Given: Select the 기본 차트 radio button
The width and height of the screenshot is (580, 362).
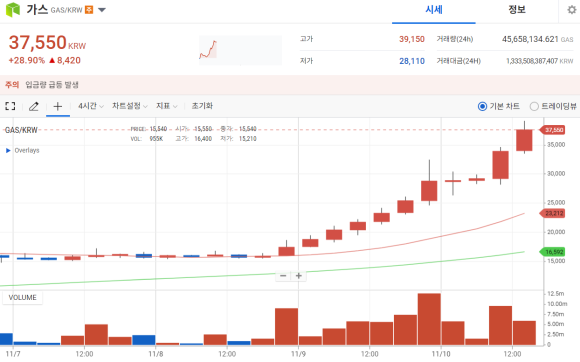Looking at the screenshot, I should point(482,106).
